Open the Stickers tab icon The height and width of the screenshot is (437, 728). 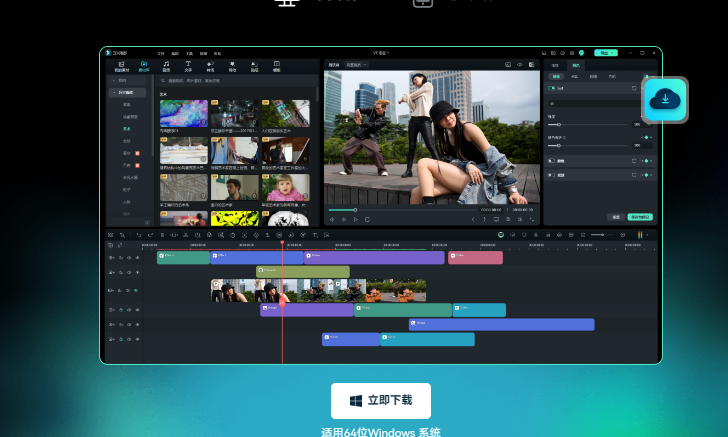coord(254,66)
